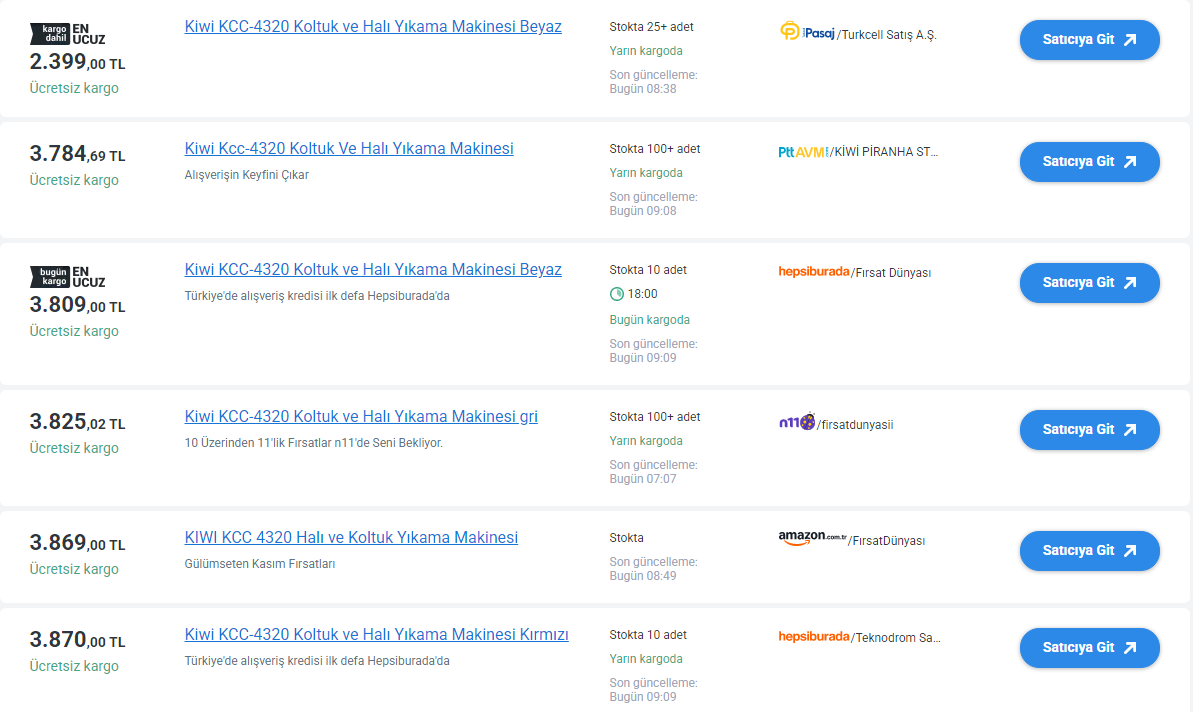
Task: Open 'KIWI KCC 4320 Halı ve Koltuk Yıkama Makinesi' link
Action: coord(351,537)
